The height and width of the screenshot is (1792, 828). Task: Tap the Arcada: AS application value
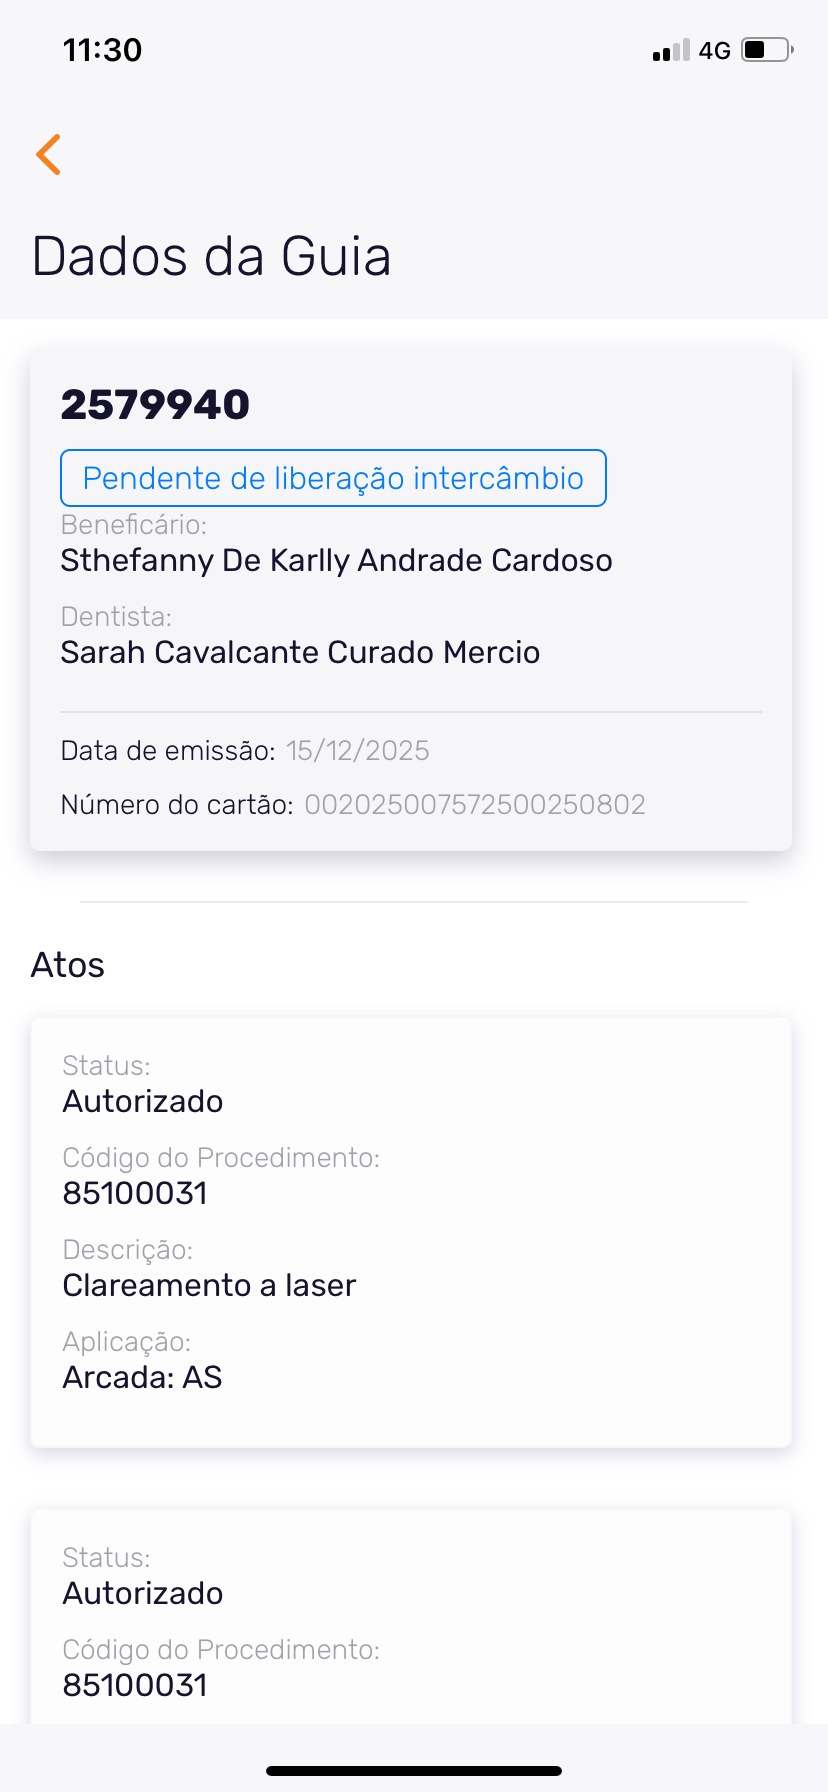142,1377
